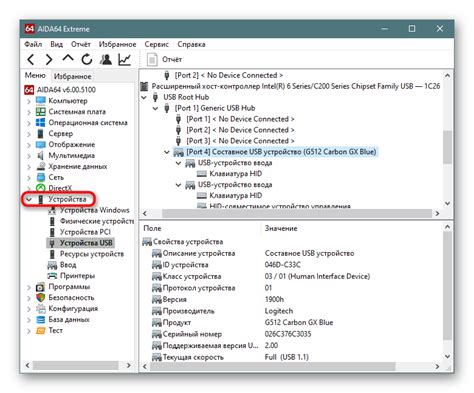Select Ресурсы устройств tree item
This screenshot has width=474, height=393.
[92, 254]
